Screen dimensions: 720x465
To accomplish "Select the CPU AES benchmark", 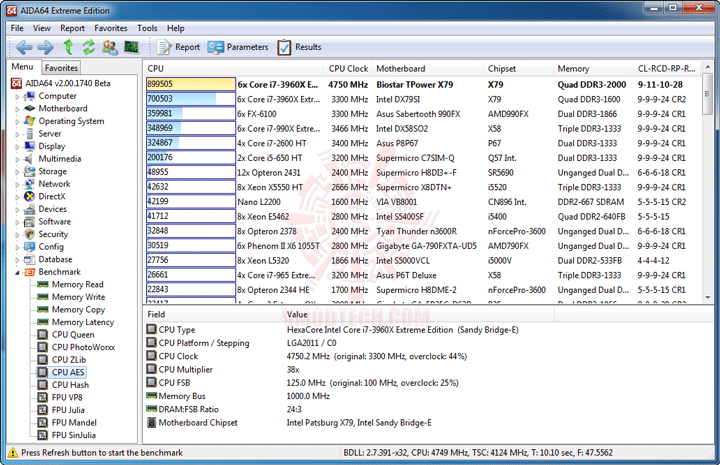I will [68, 372].
